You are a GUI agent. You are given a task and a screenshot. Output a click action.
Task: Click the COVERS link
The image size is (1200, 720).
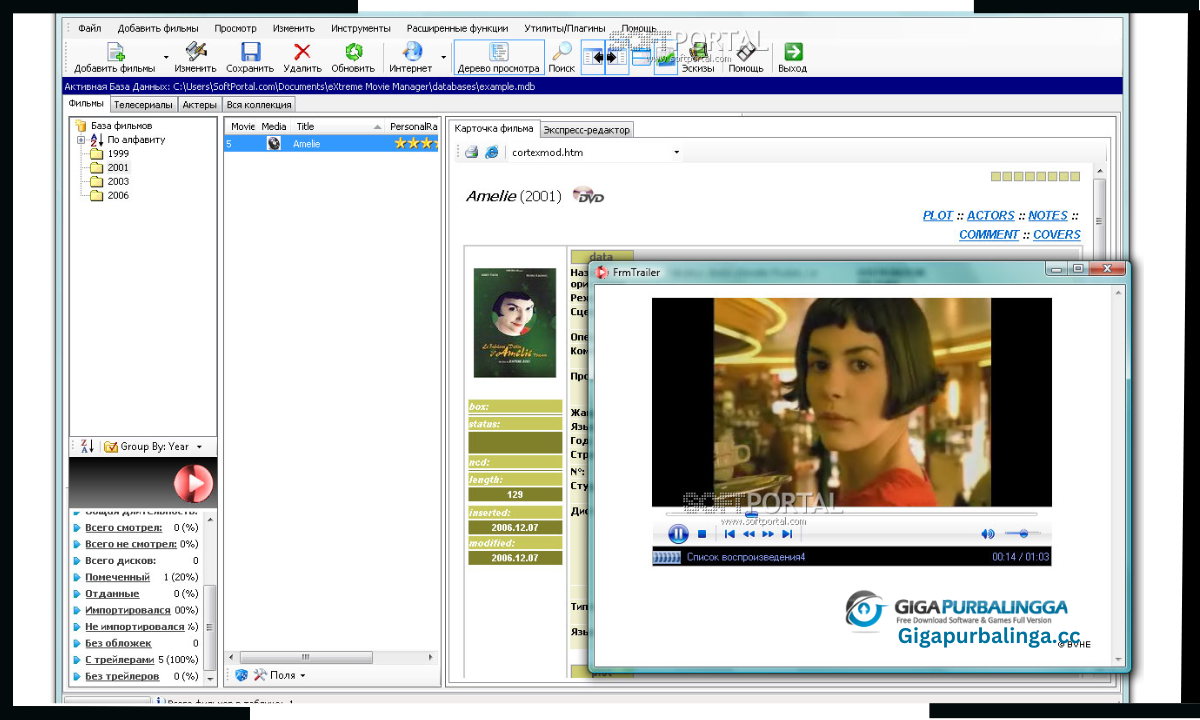click(1057, 234)
